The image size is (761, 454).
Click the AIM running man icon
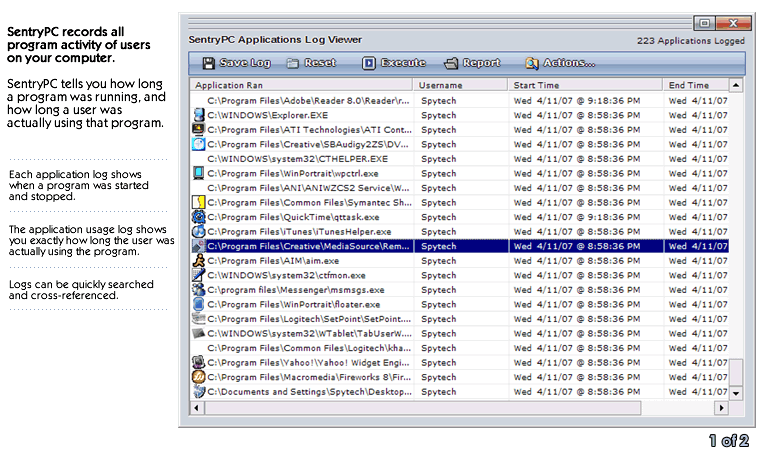199,261
